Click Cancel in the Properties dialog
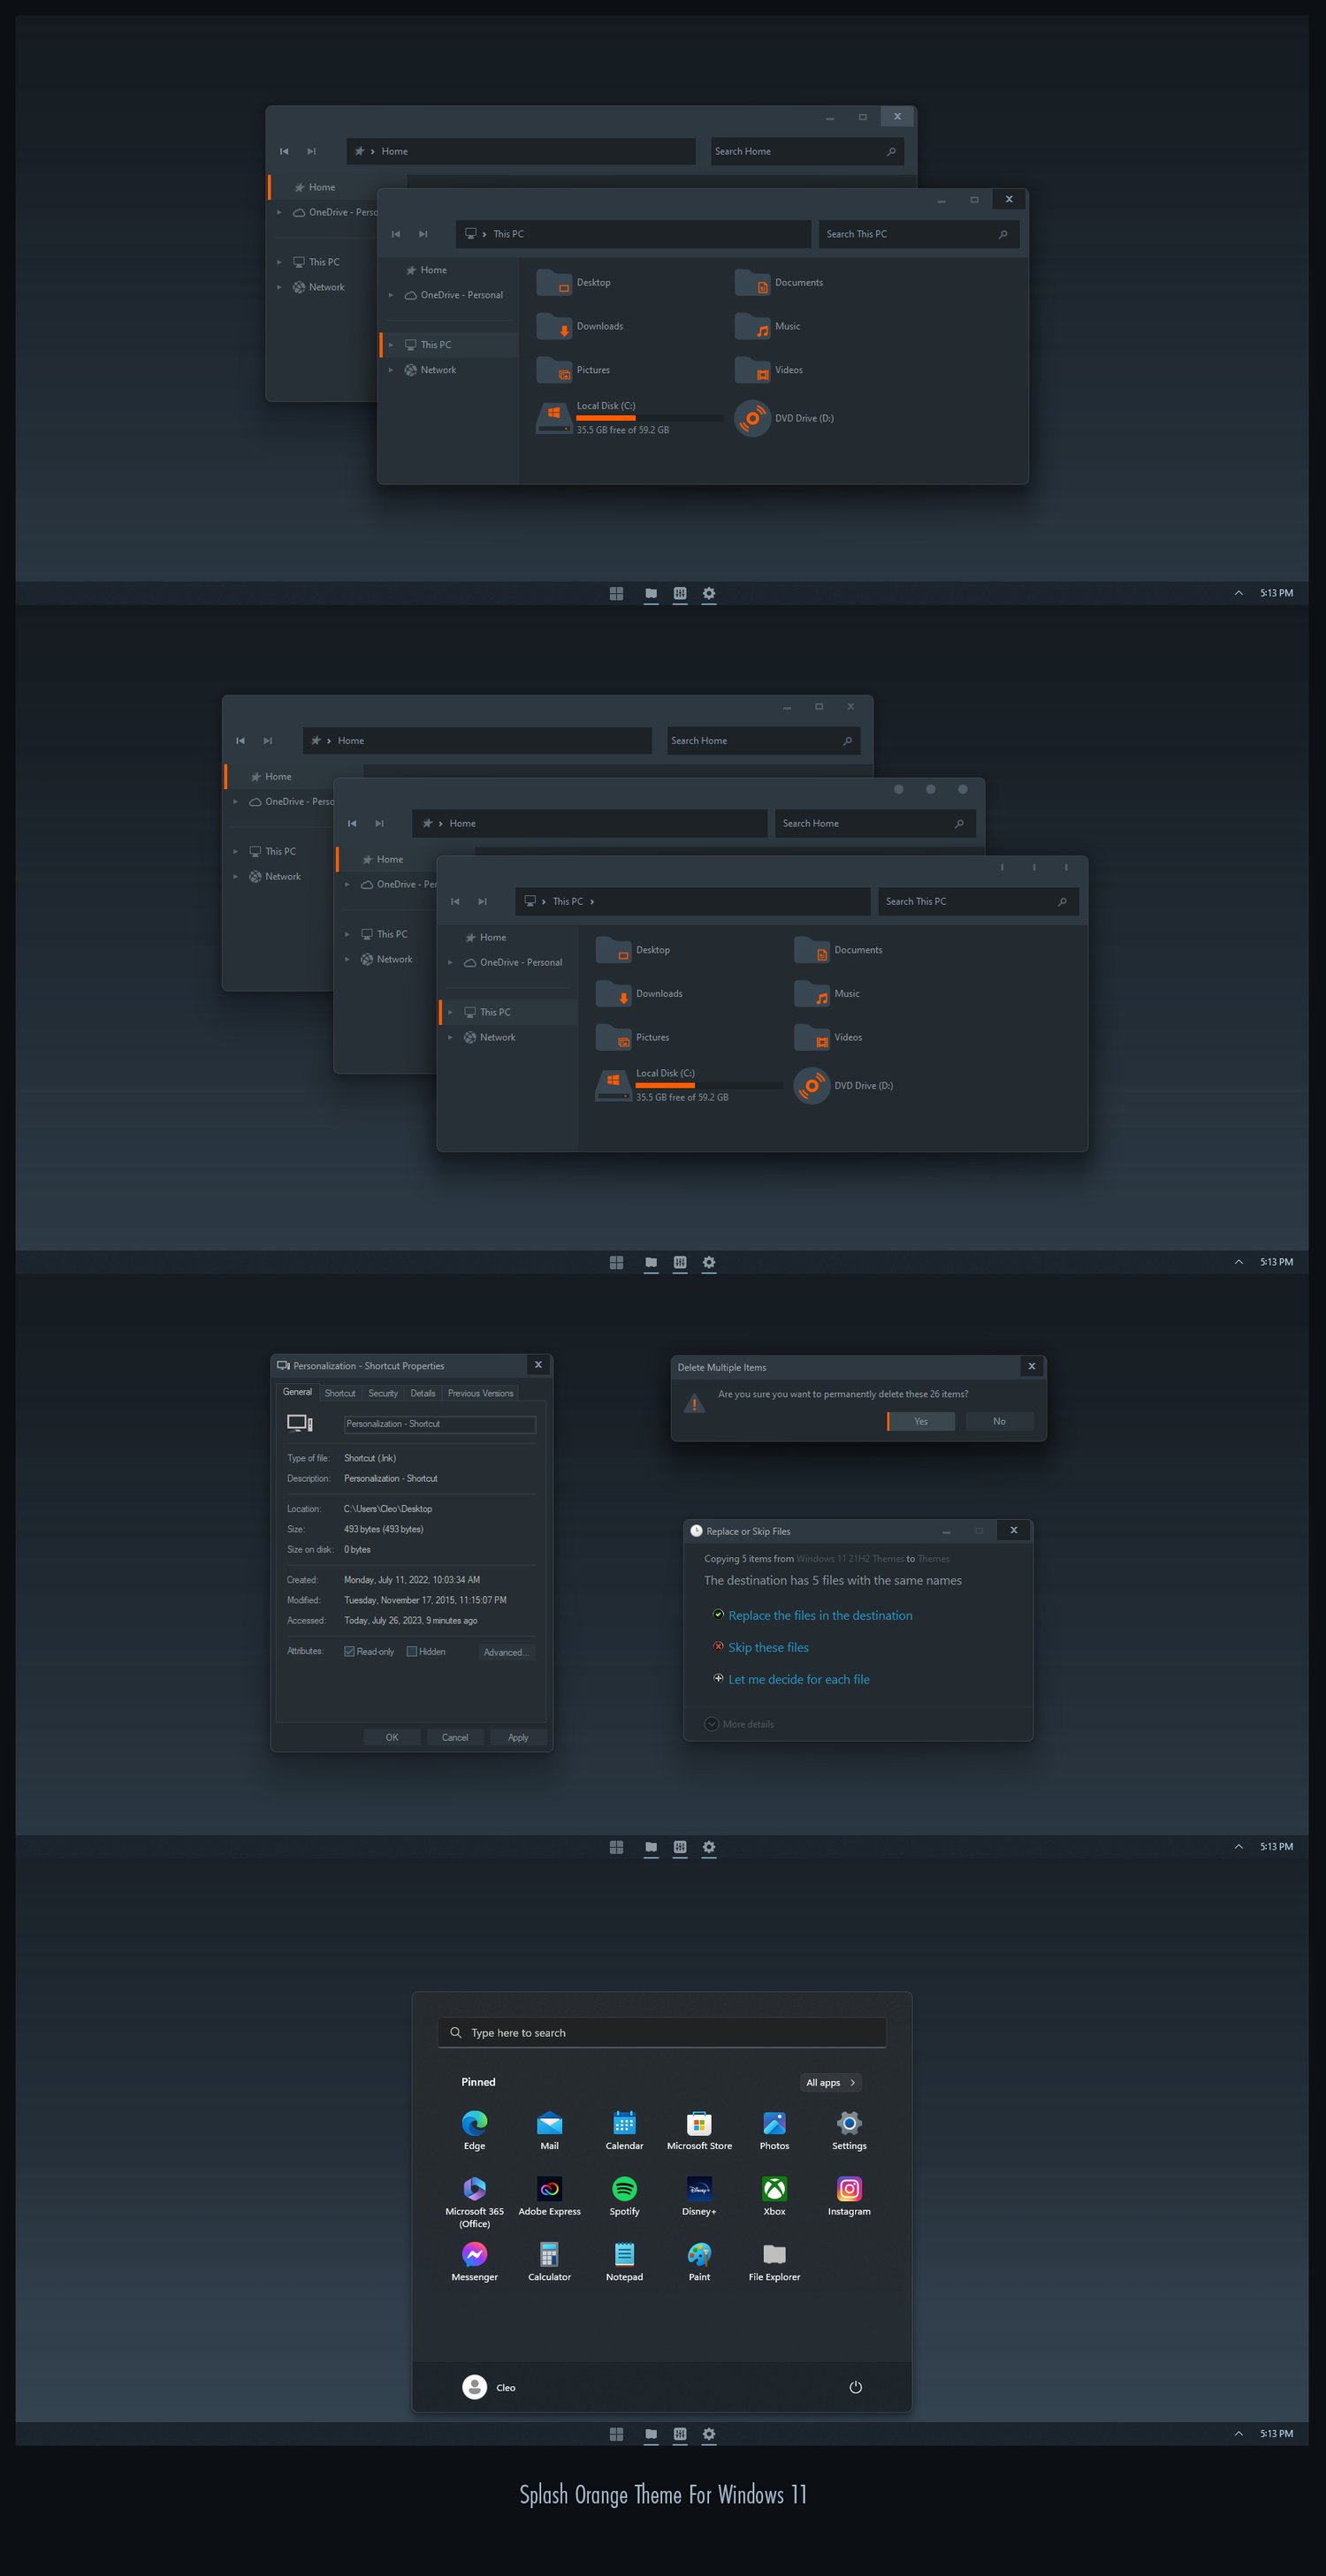This screenshot has width=1326, height=2576. [x=455, y=1737]
